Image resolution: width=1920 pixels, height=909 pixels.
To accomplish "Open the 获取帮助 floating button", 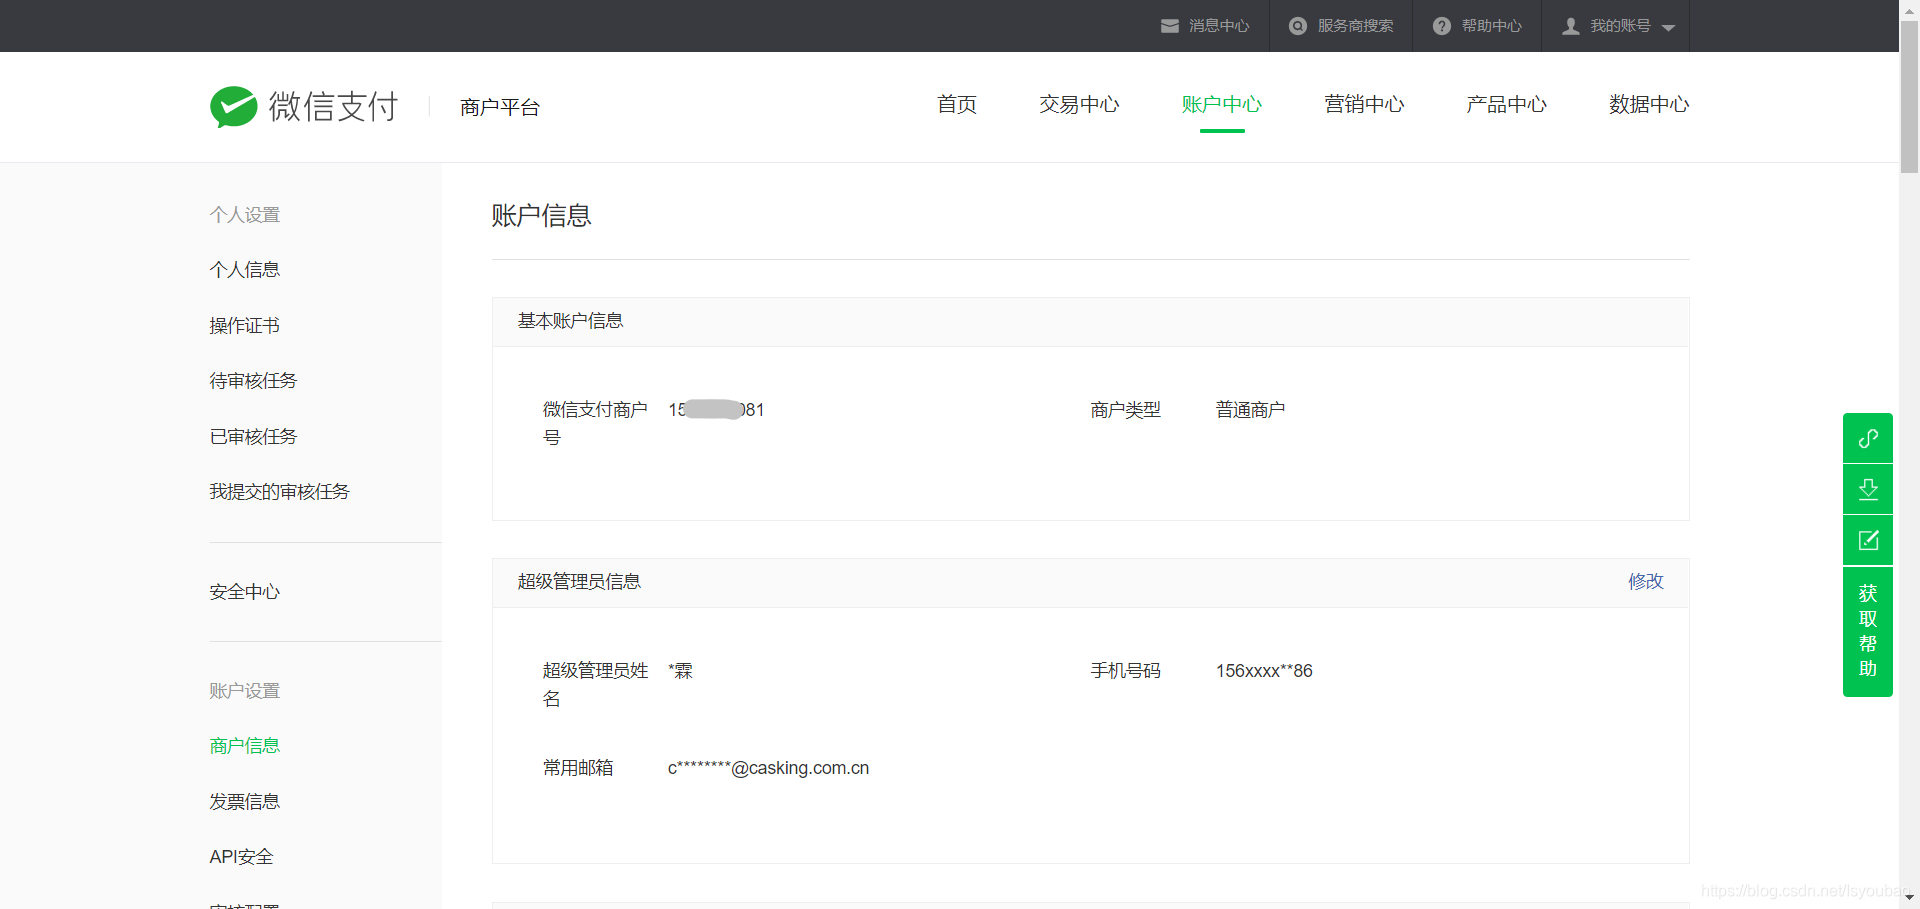I will point(1868,631).
